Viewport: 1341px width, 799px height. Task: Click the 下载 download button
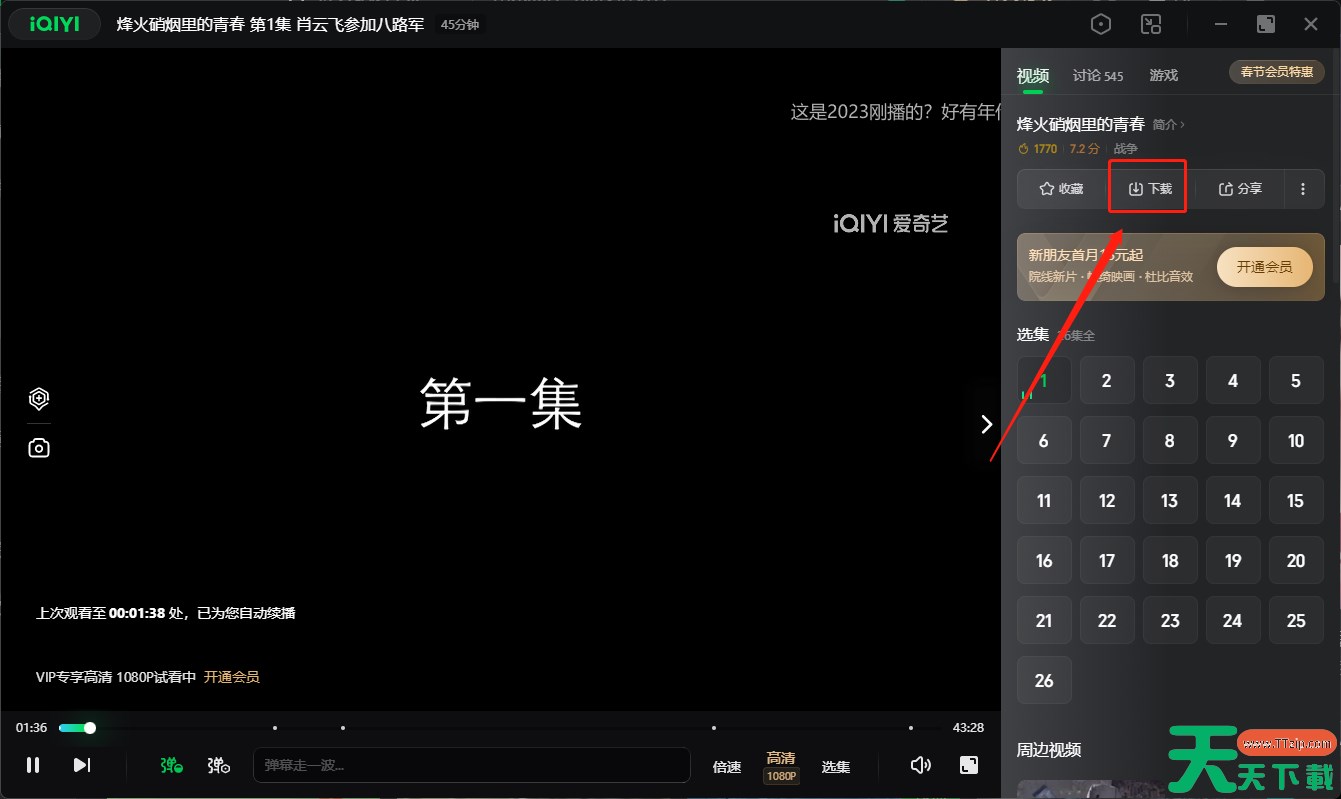click(1150, 189)
